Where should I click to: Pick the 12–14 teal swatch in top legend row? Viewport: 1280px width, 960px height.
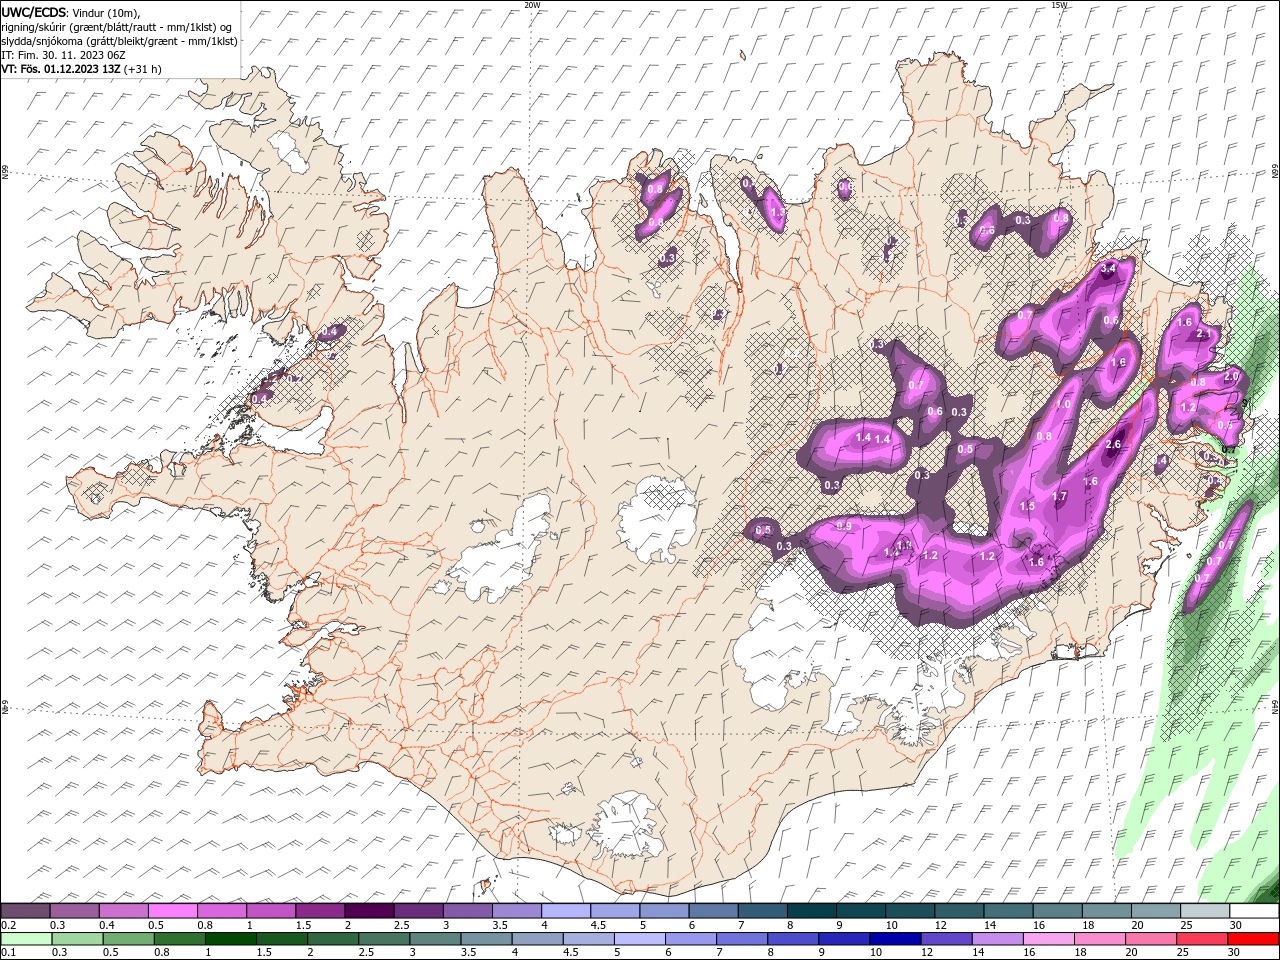coord(958,911)
